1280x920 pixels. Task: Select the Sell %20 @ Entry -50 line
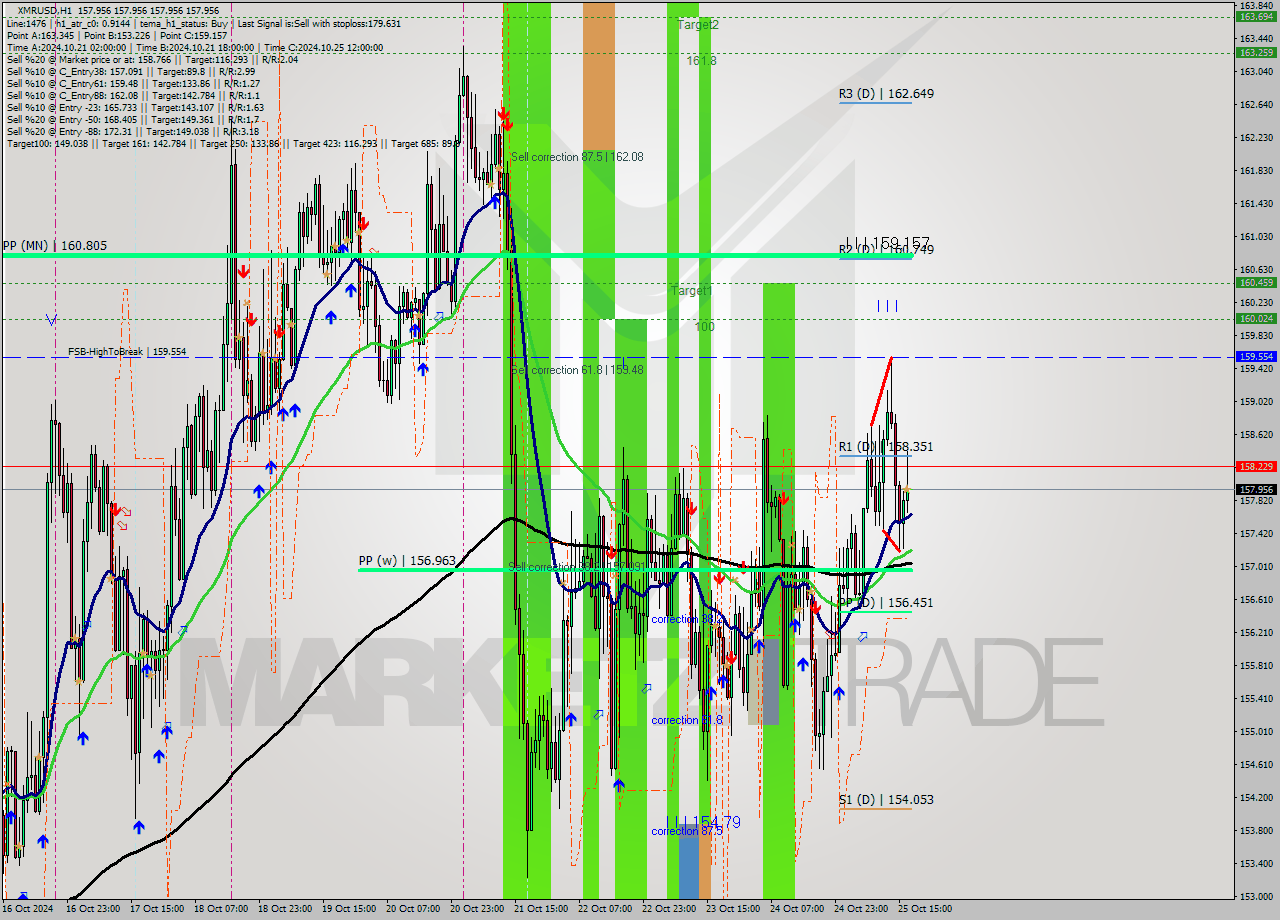pos(133,119)
